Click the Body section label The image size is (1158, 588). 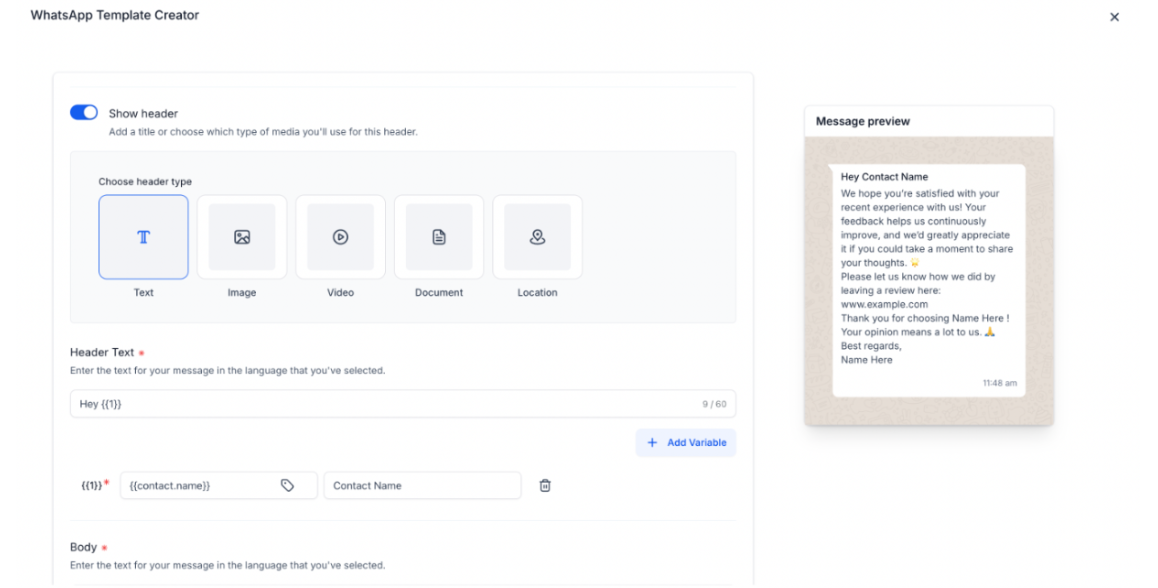tap(84, 547)
